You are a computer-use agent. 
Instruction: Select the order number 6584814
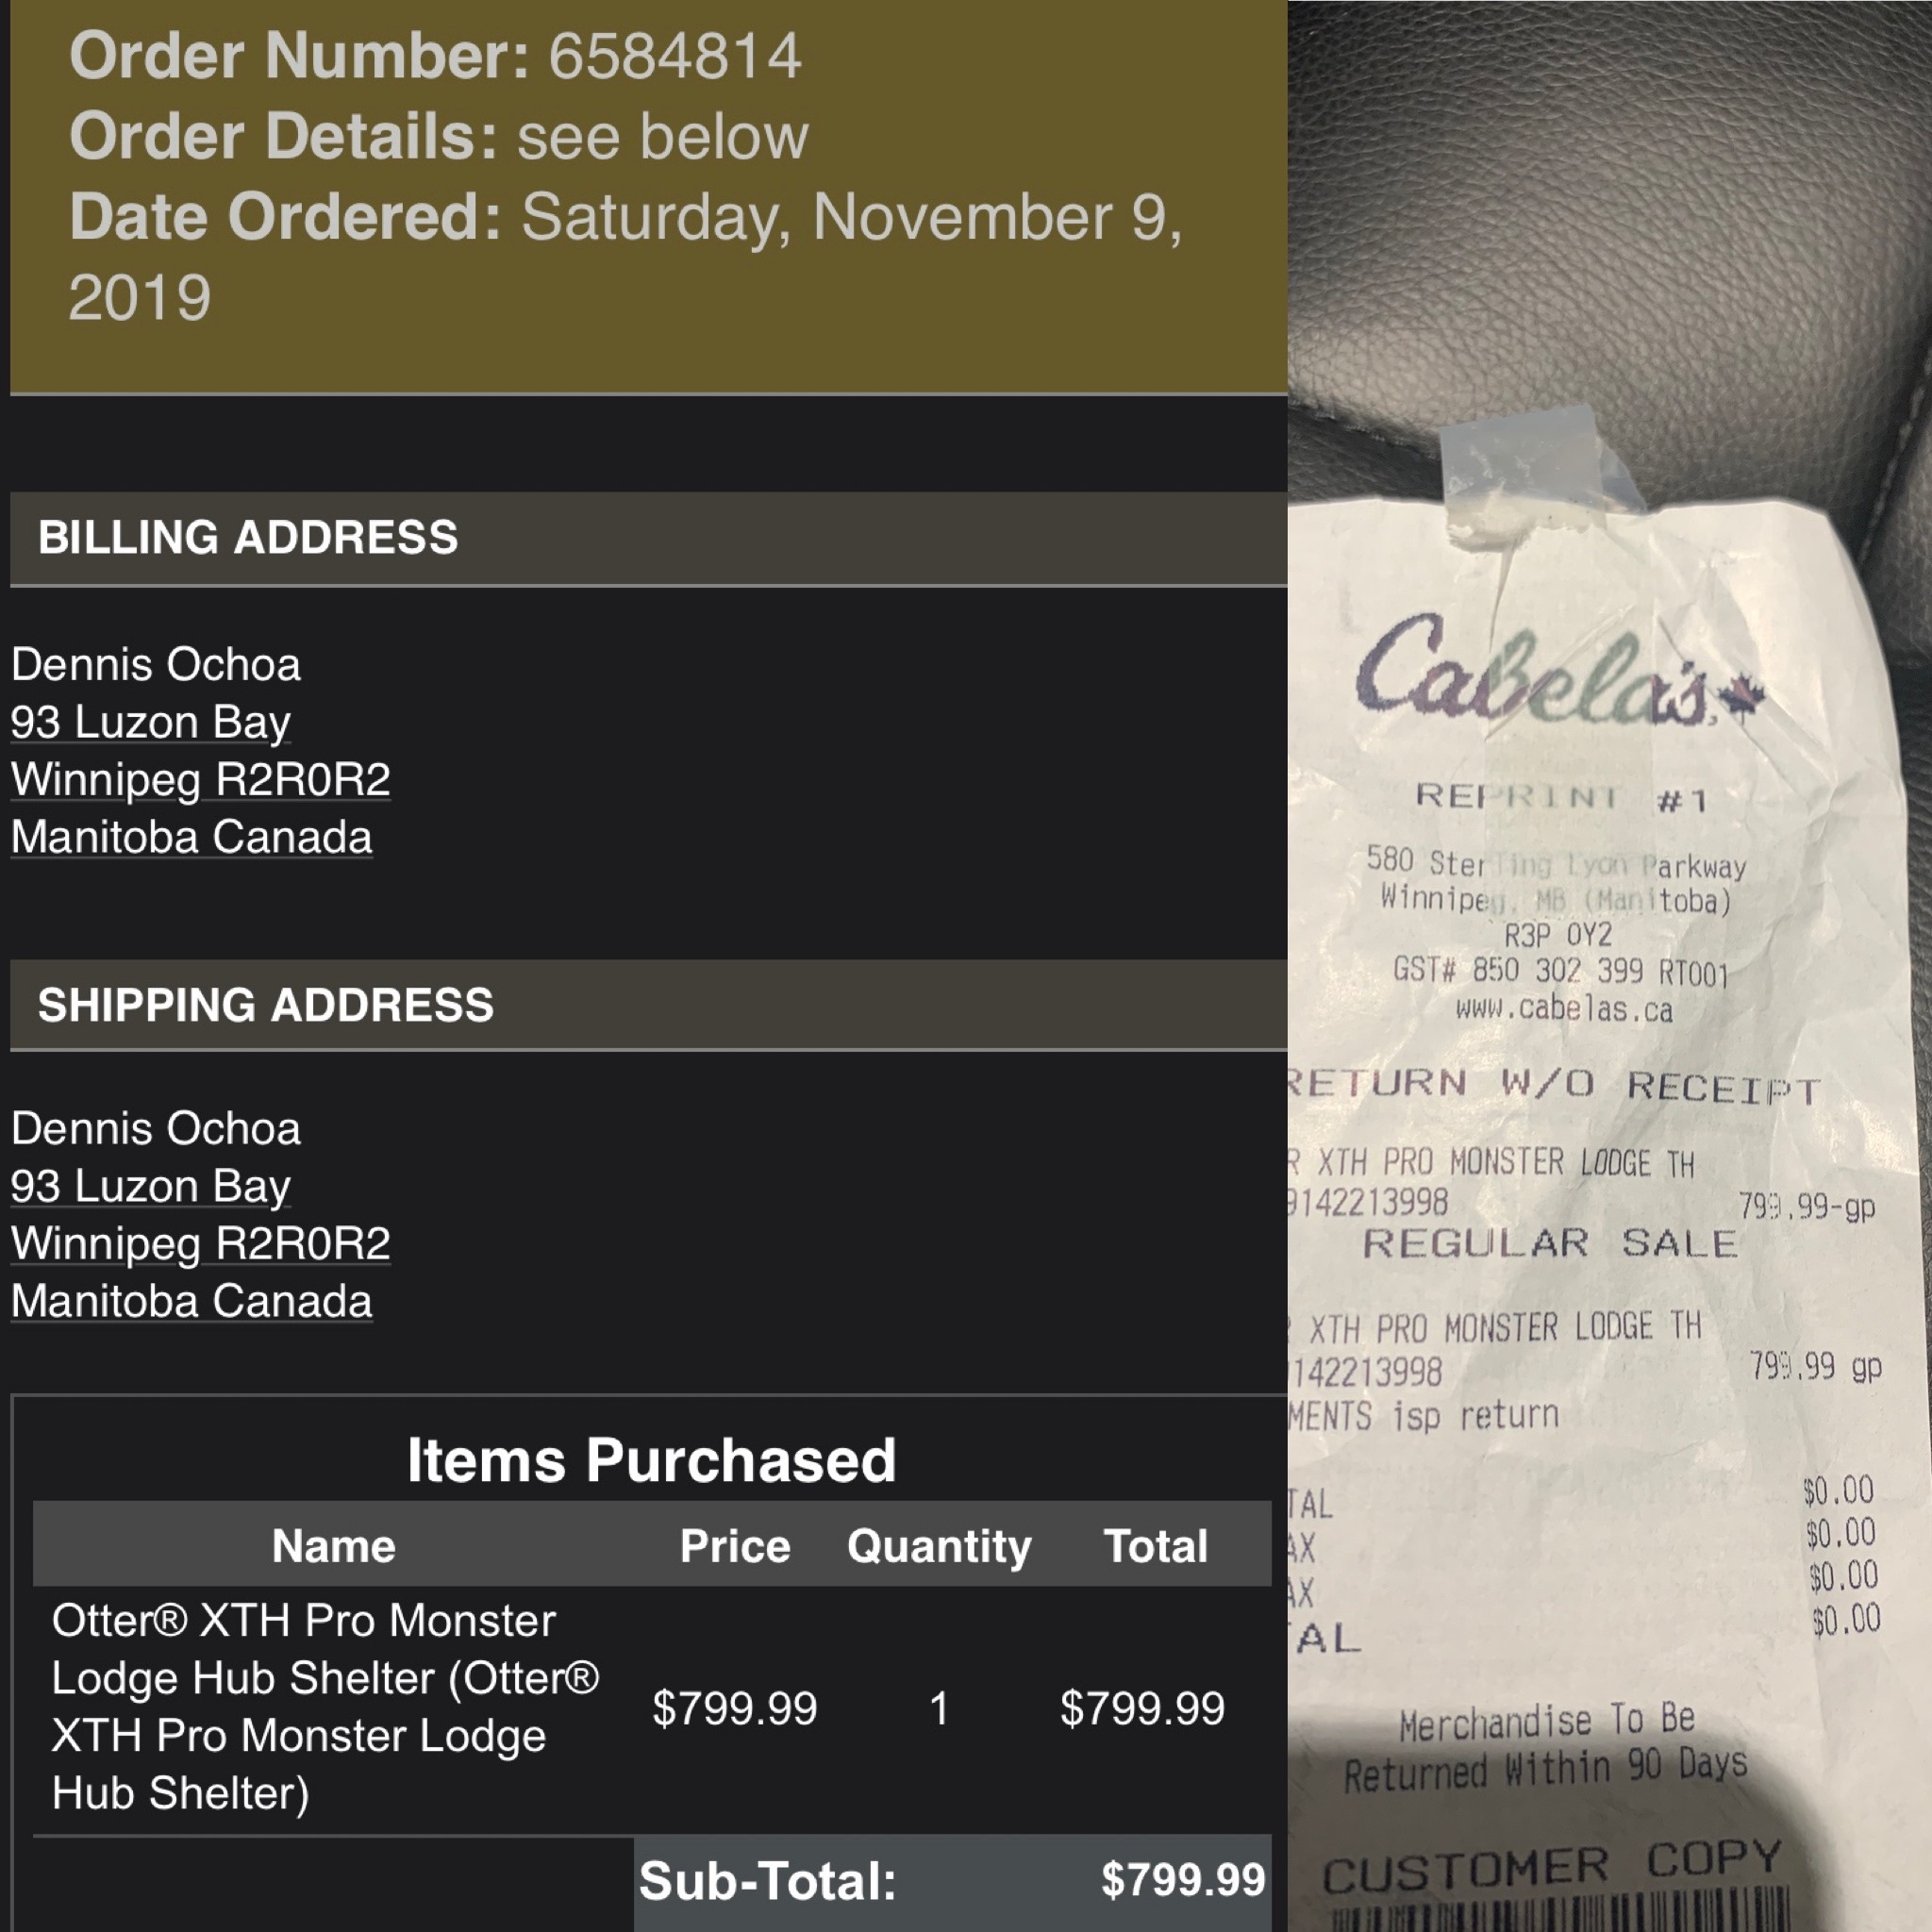[x=675, y=55]
